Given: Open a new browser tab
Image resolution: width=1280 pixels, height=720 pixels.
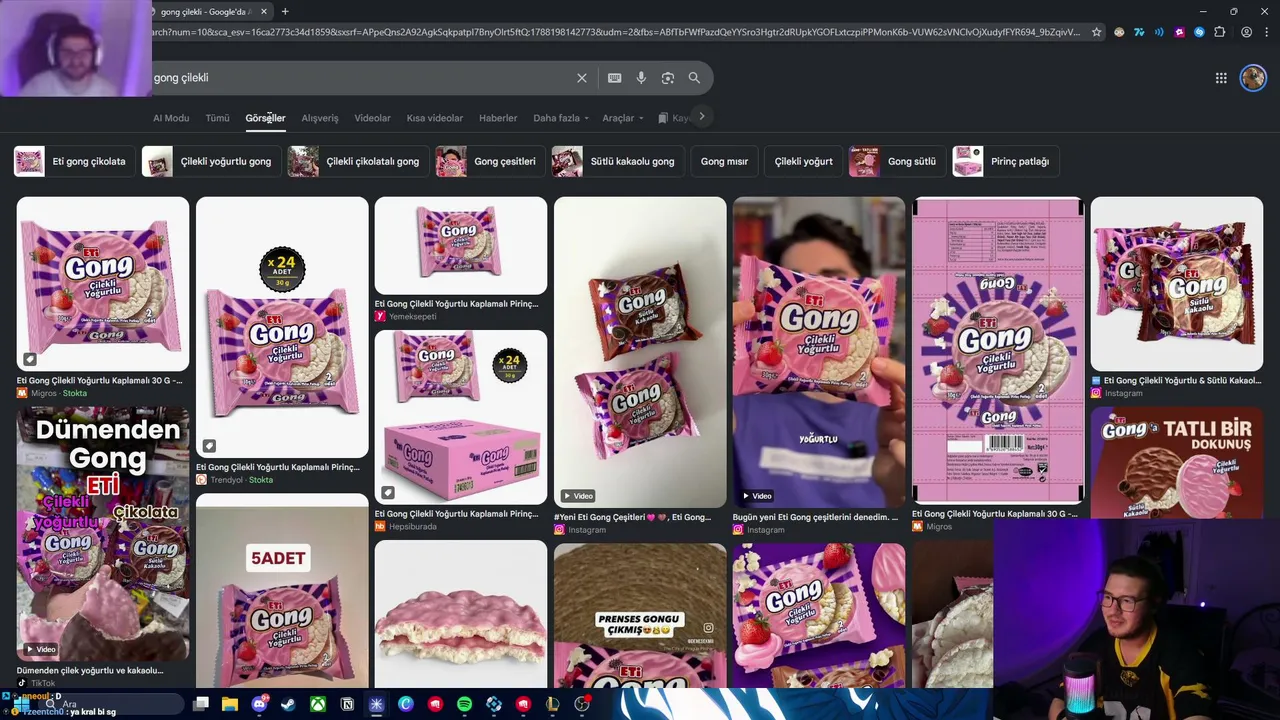Looking at the screenshot, I should pos(285,11).
